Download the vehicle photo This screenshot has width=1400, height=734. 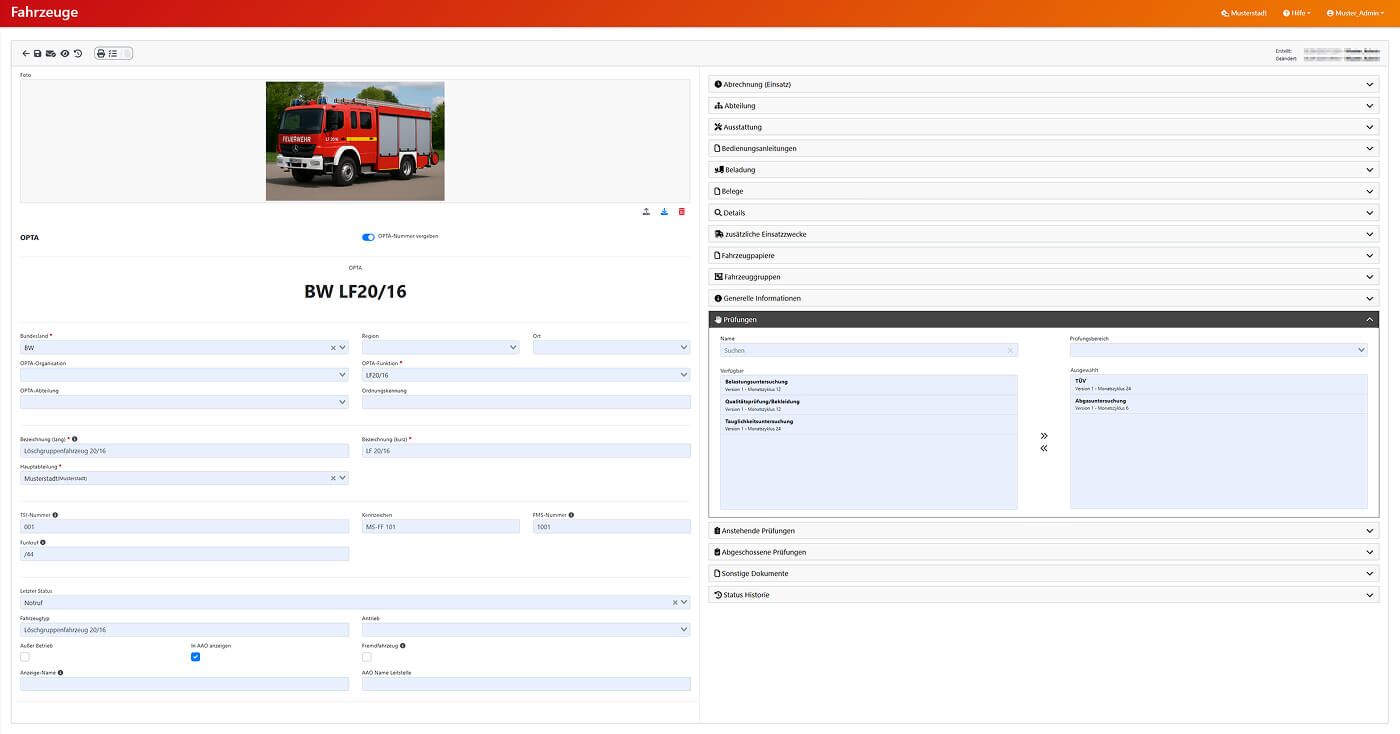[x=664, y=212]
